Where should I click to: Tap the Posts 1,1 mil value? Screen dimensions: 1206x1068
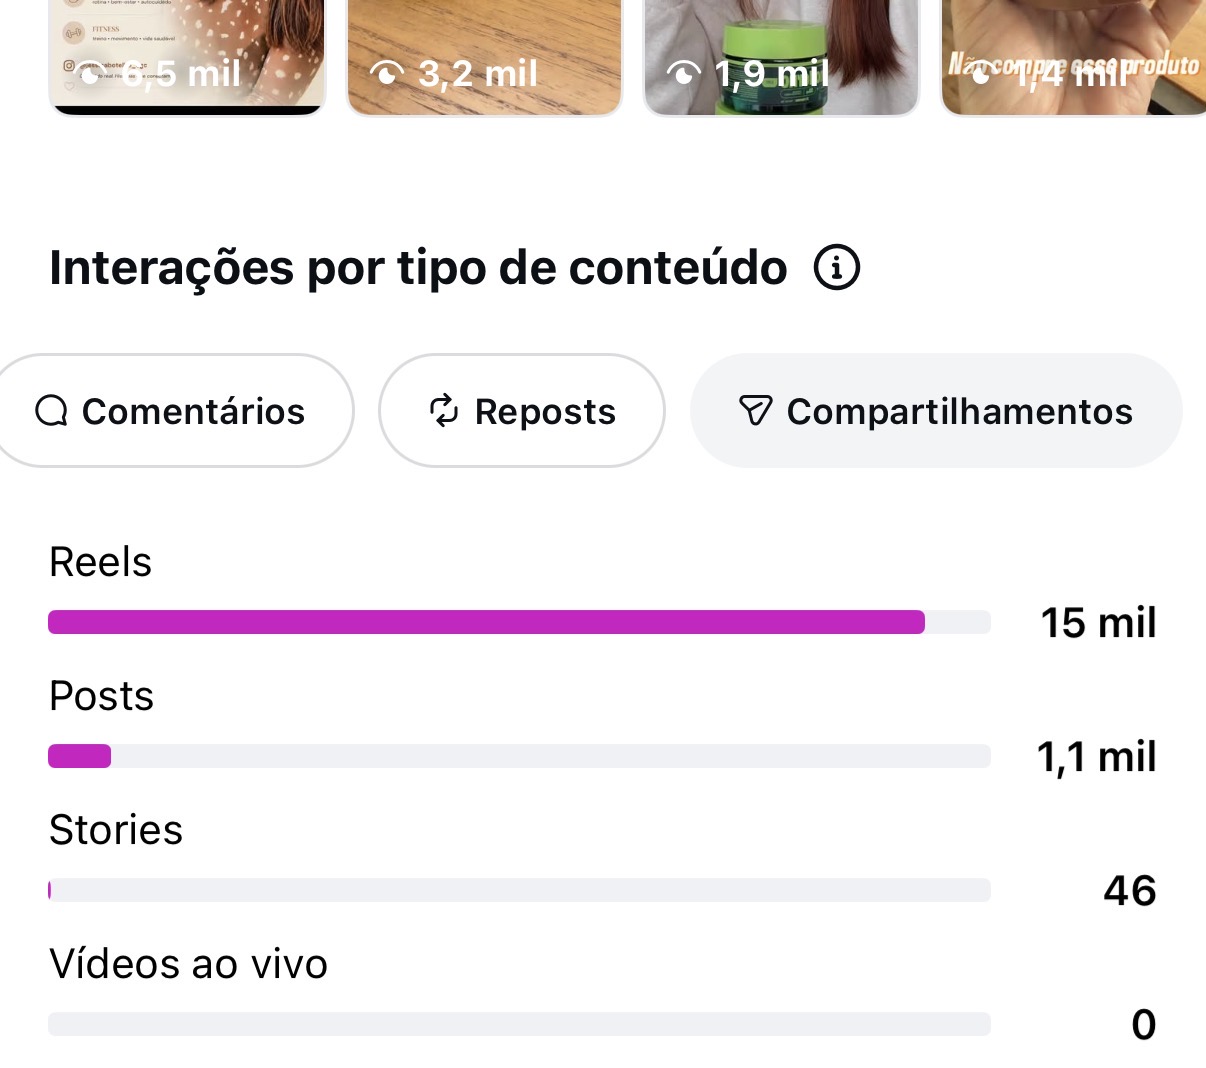coord(1096,756)
